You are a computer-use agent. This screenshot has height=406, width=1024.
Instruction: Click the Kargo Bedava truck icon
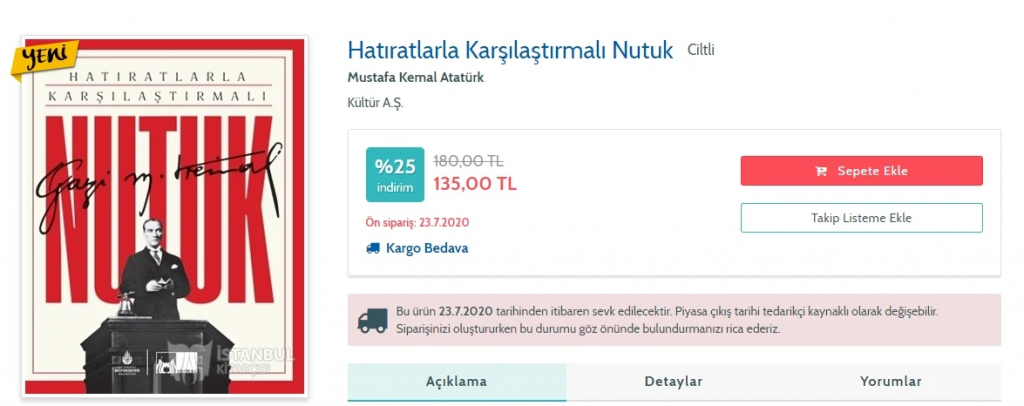click(373, 248)
